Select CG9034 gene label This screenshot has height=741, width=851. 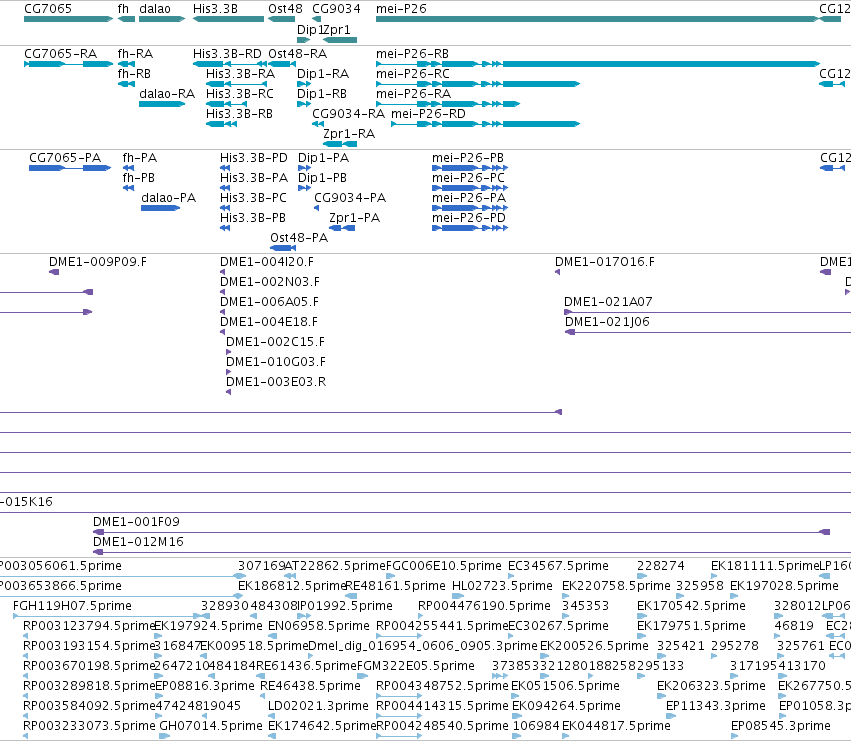(336, 9)
